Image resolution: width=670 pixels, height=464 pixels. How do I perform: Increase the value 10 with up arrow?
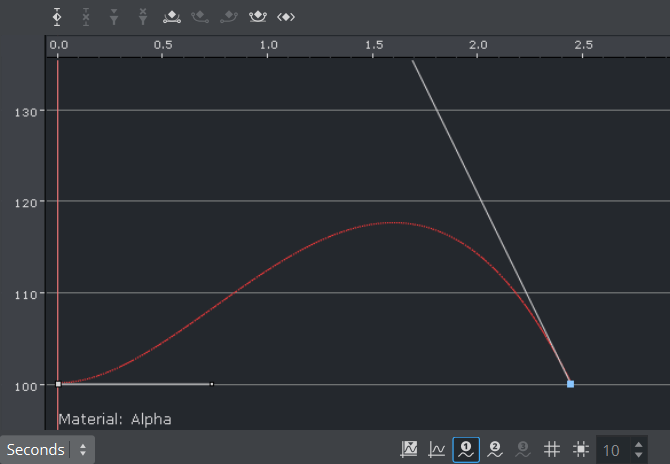(639, 444)
